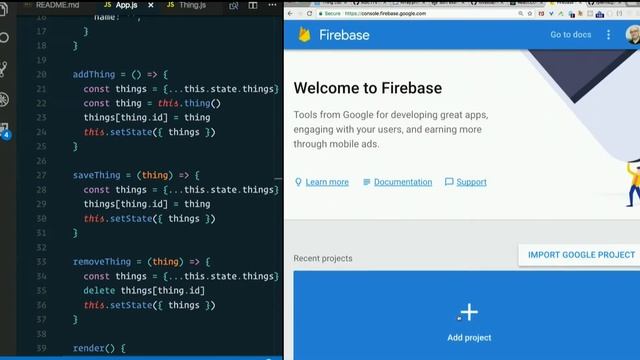Click the document icon beside Documentation
Viewport: 640px width, 360px height.
pos(367,182)
